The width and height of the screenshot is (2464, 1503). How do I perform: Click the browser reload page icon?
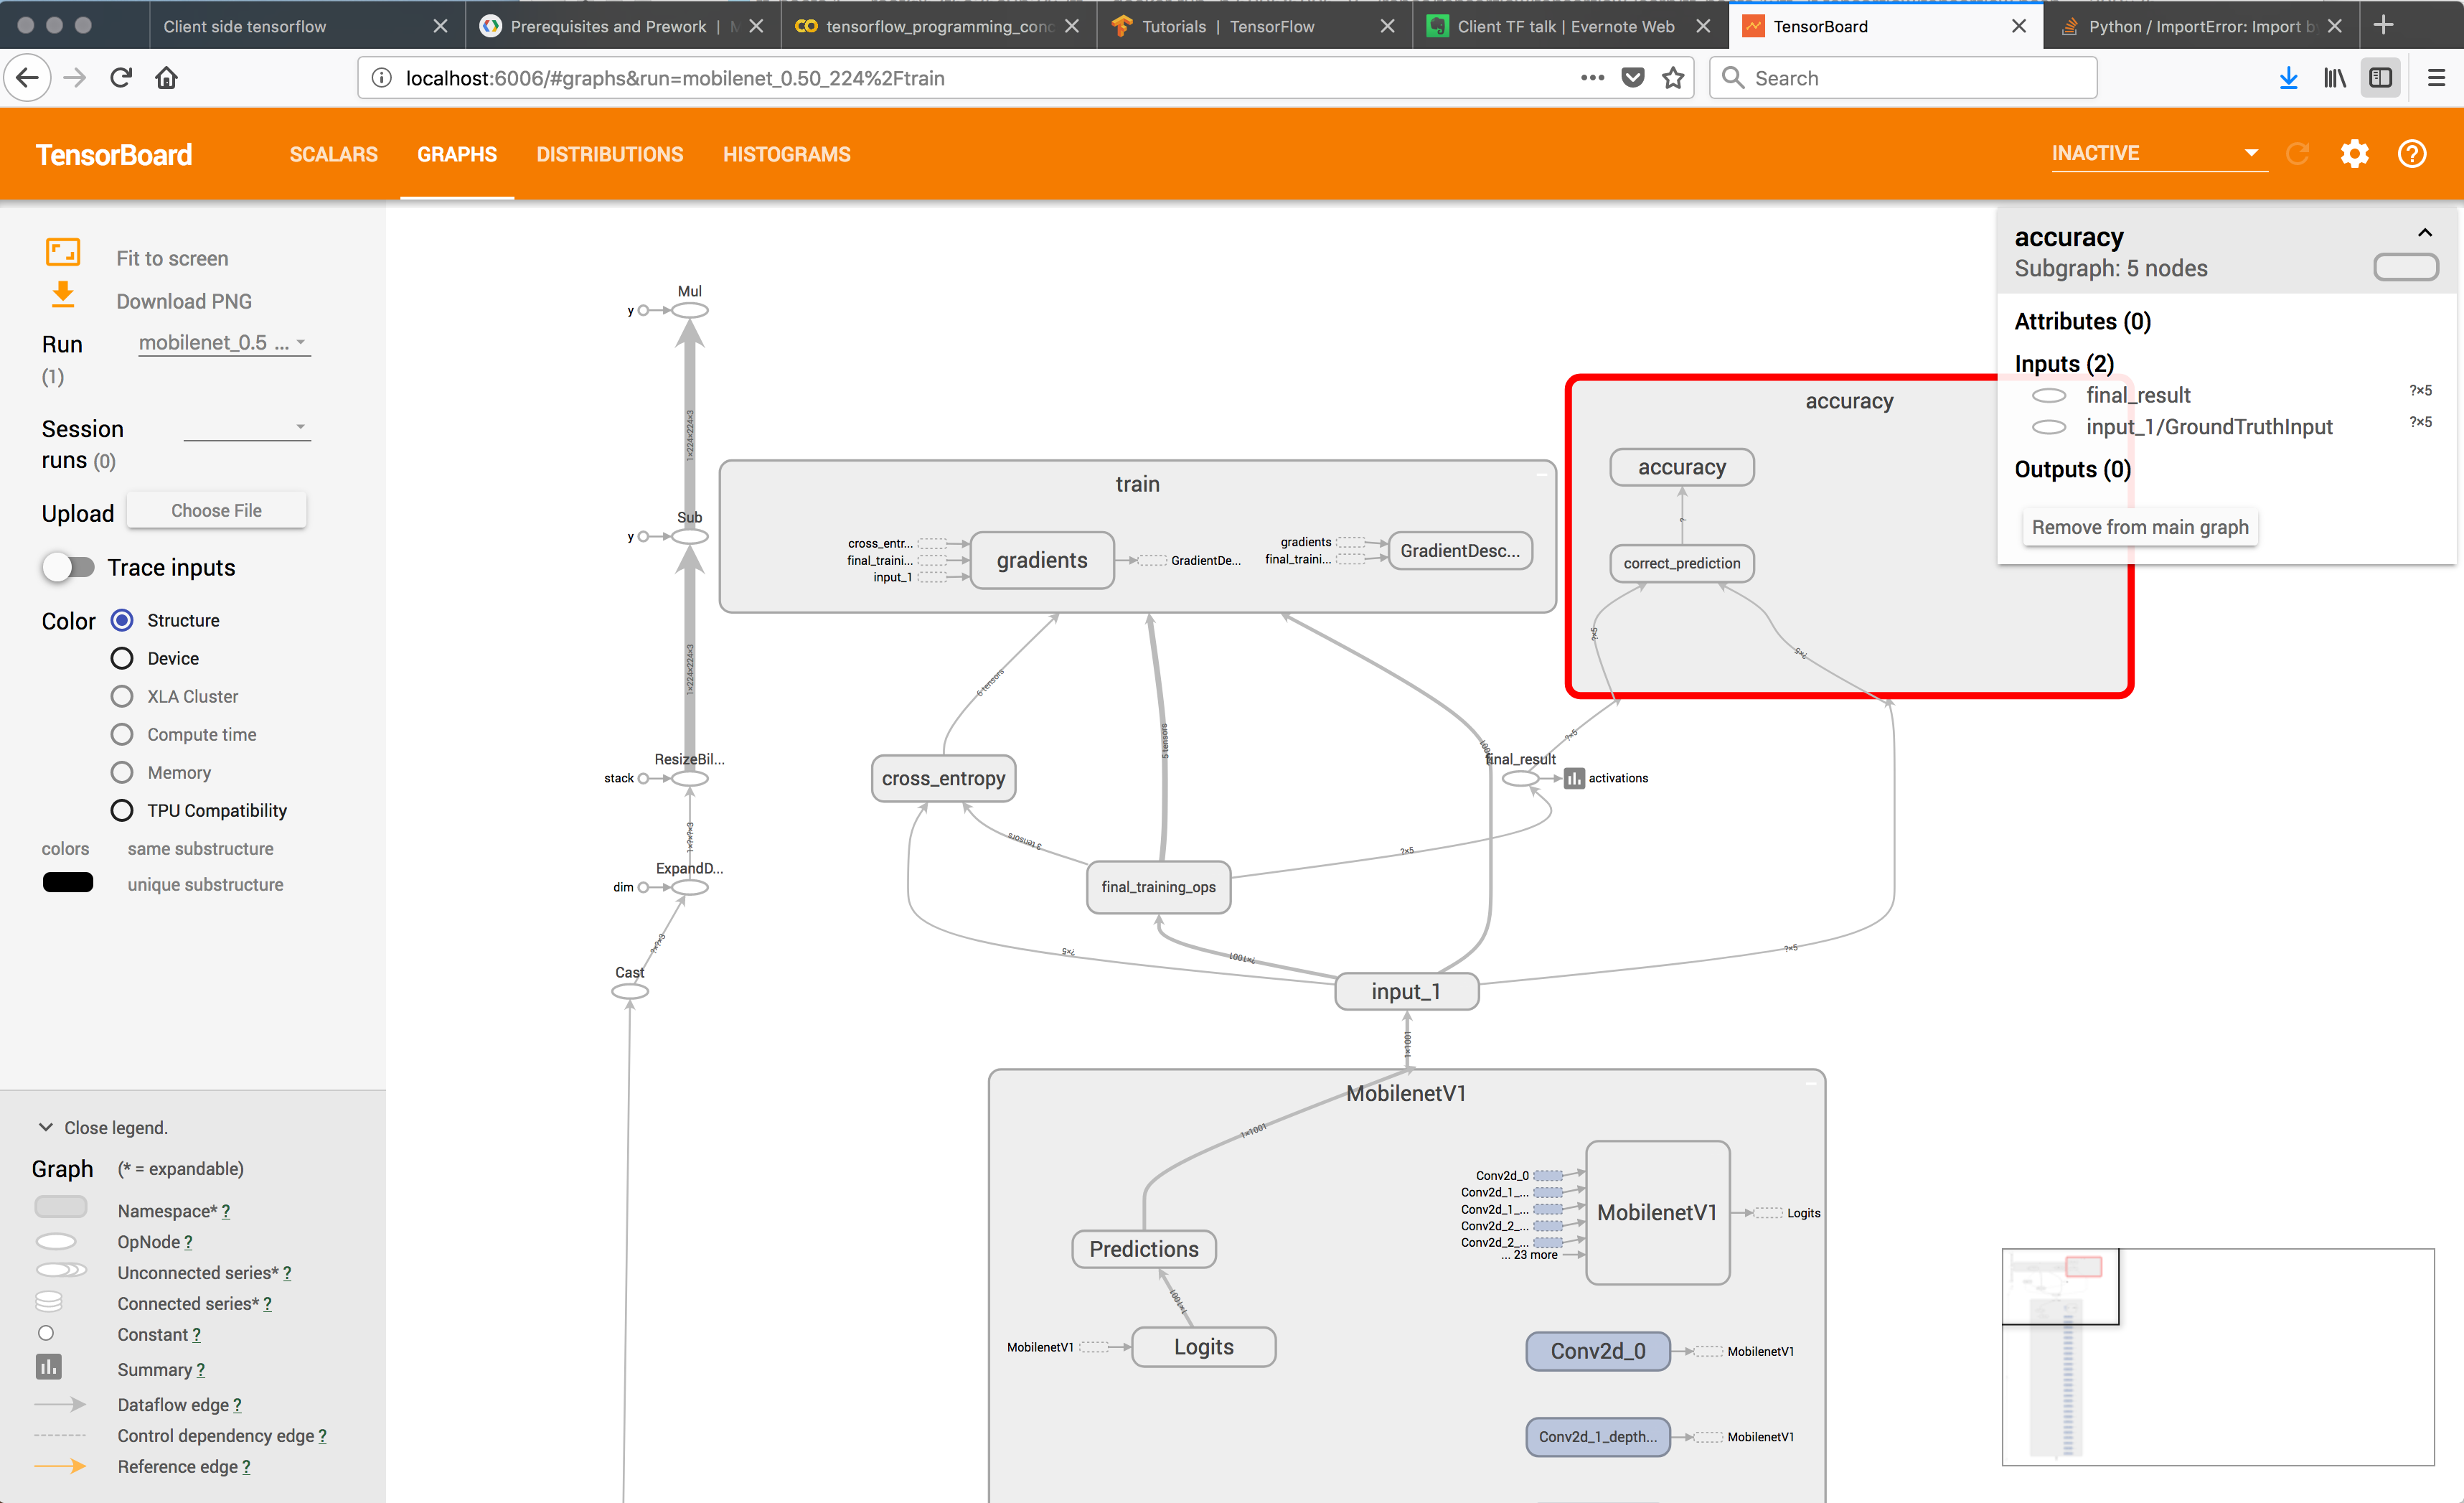click(x=121, y=78)
